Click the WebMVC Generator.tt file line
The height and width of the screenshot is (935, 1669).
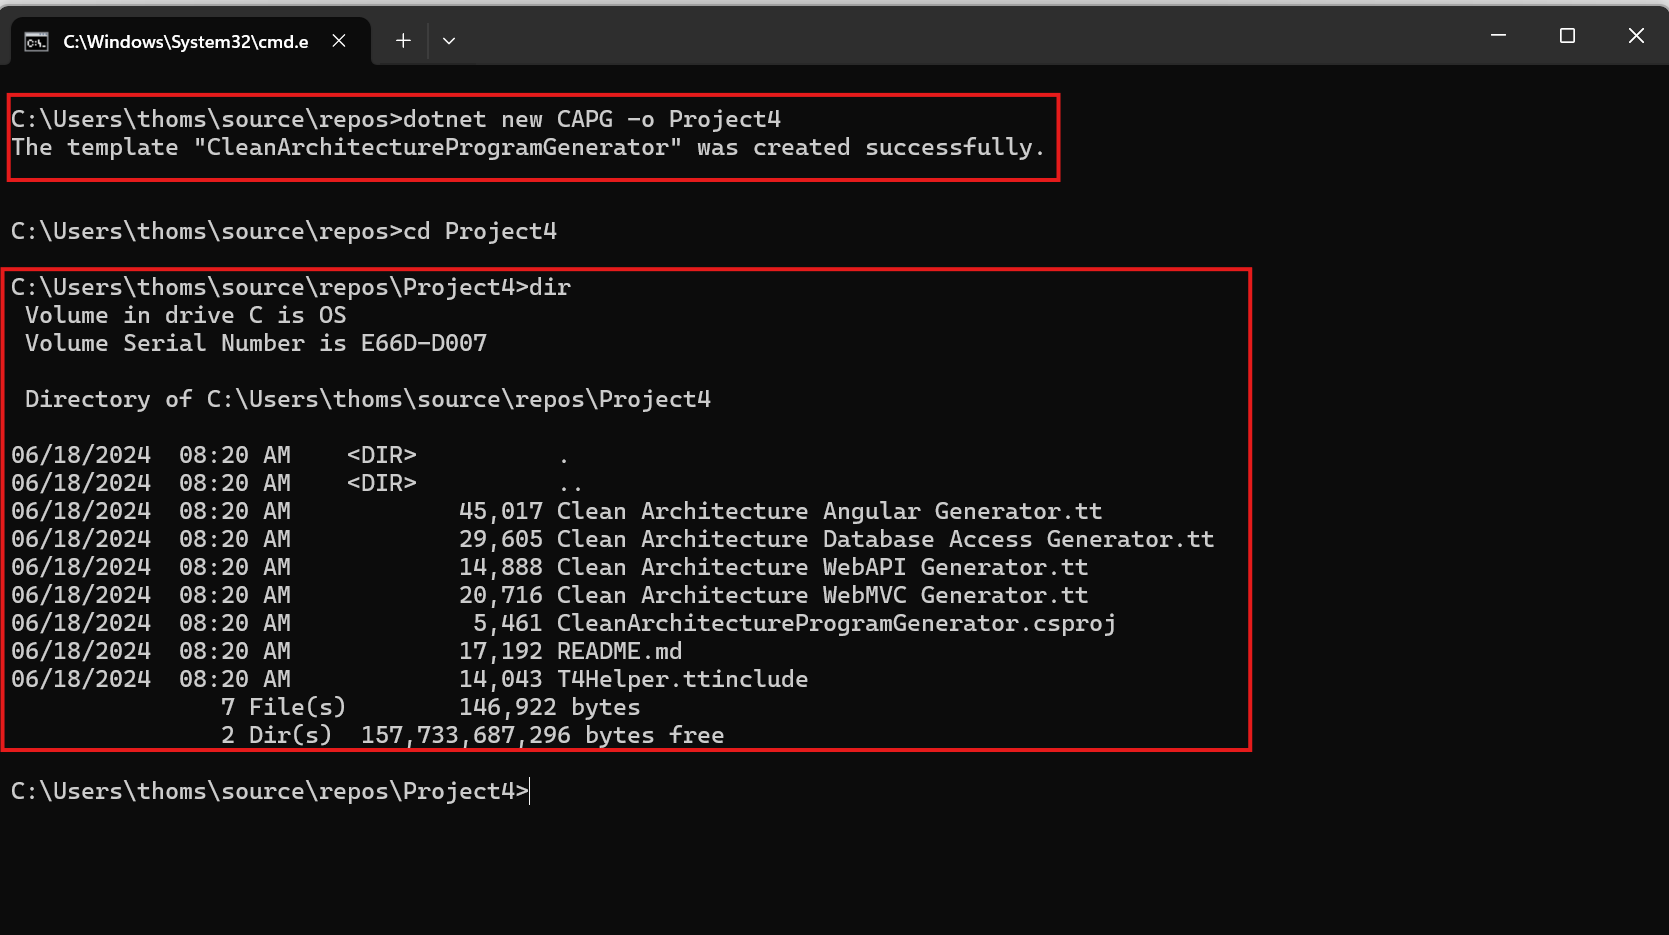click(x=550, y=595)
